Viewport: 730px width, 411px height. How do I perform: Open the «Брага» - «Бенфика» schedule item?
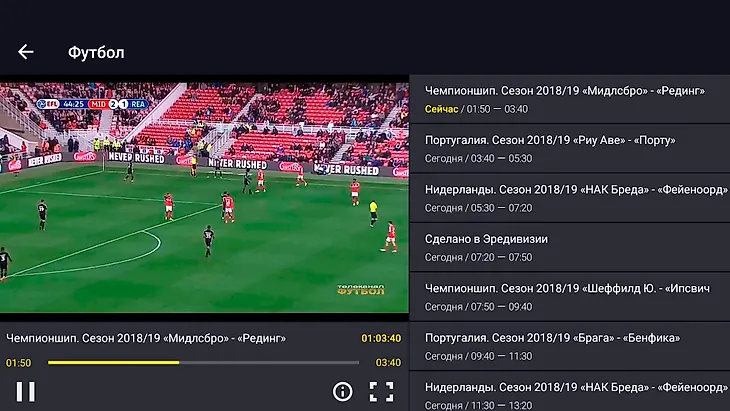(569, 346)
